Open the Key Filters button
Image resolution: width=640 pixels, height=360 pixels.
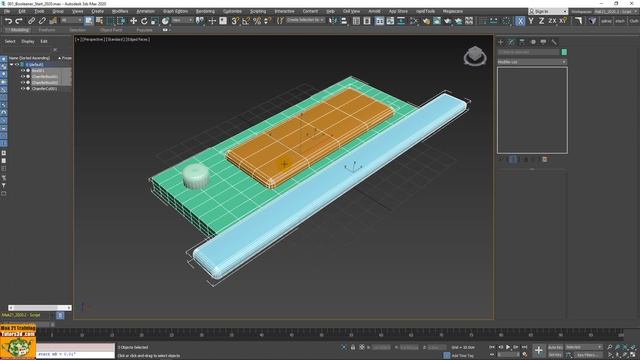coord(588,355)
